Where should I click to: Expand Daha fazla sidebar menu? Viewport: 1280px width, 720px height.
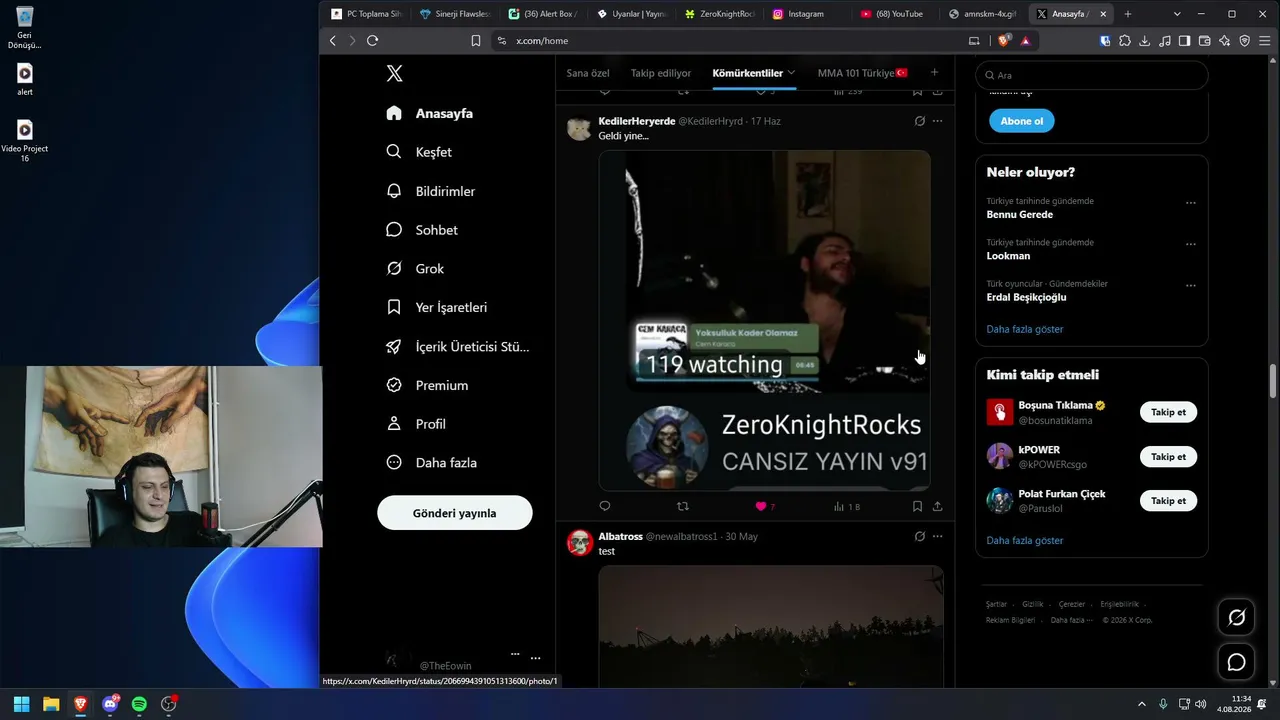point(431,463)
